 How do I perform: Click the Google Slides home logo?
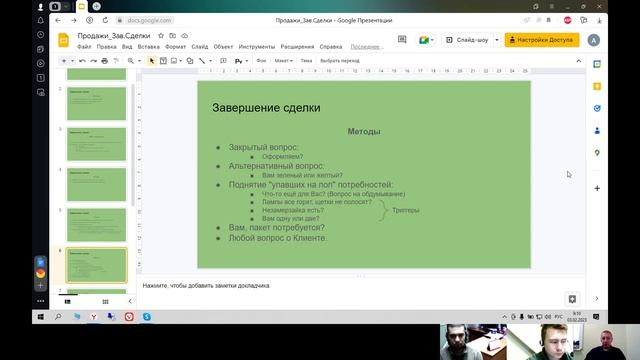pos(63,40)
